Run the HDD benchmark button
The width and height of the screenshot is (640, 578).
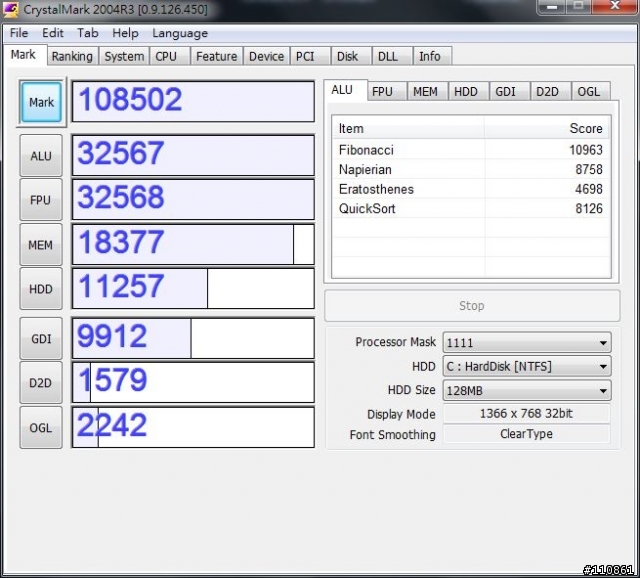pos(41,289)
